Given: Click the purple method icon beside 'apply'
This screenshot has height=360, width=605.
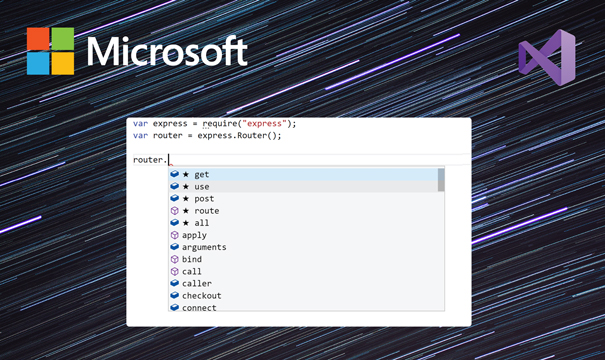Looking at the screenshot, I should click(174, 235).
